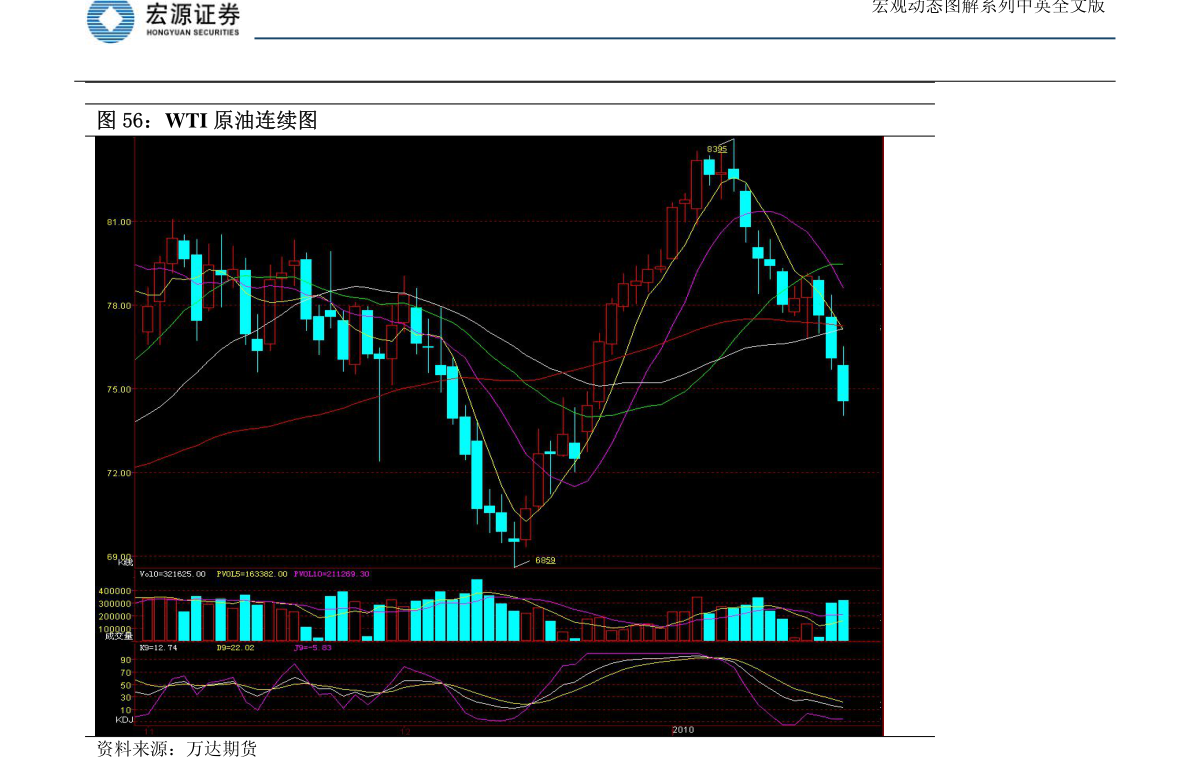Click the month 12 marker on the time axis

click(x=405, y=731)
